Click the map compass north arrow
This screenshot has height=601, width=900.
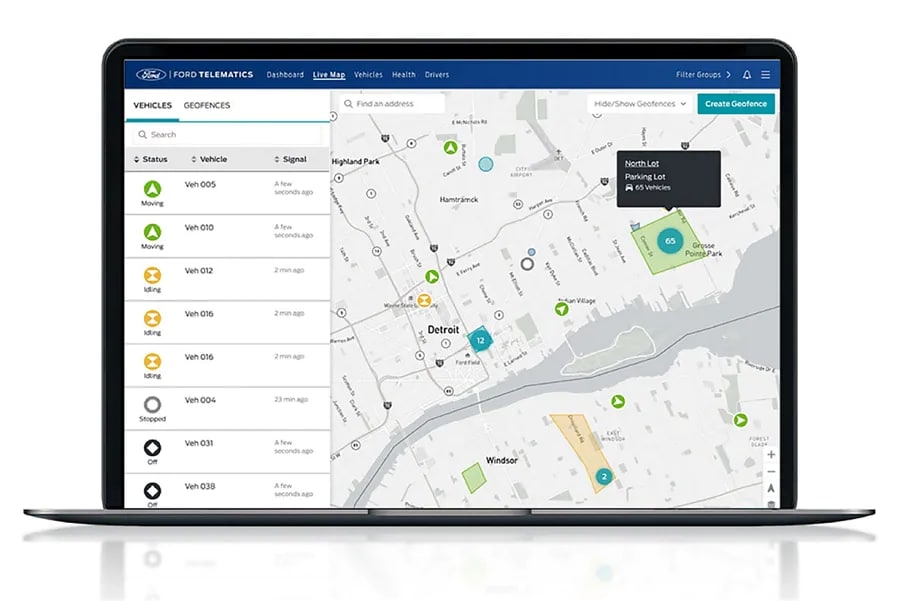pos(770,488)
